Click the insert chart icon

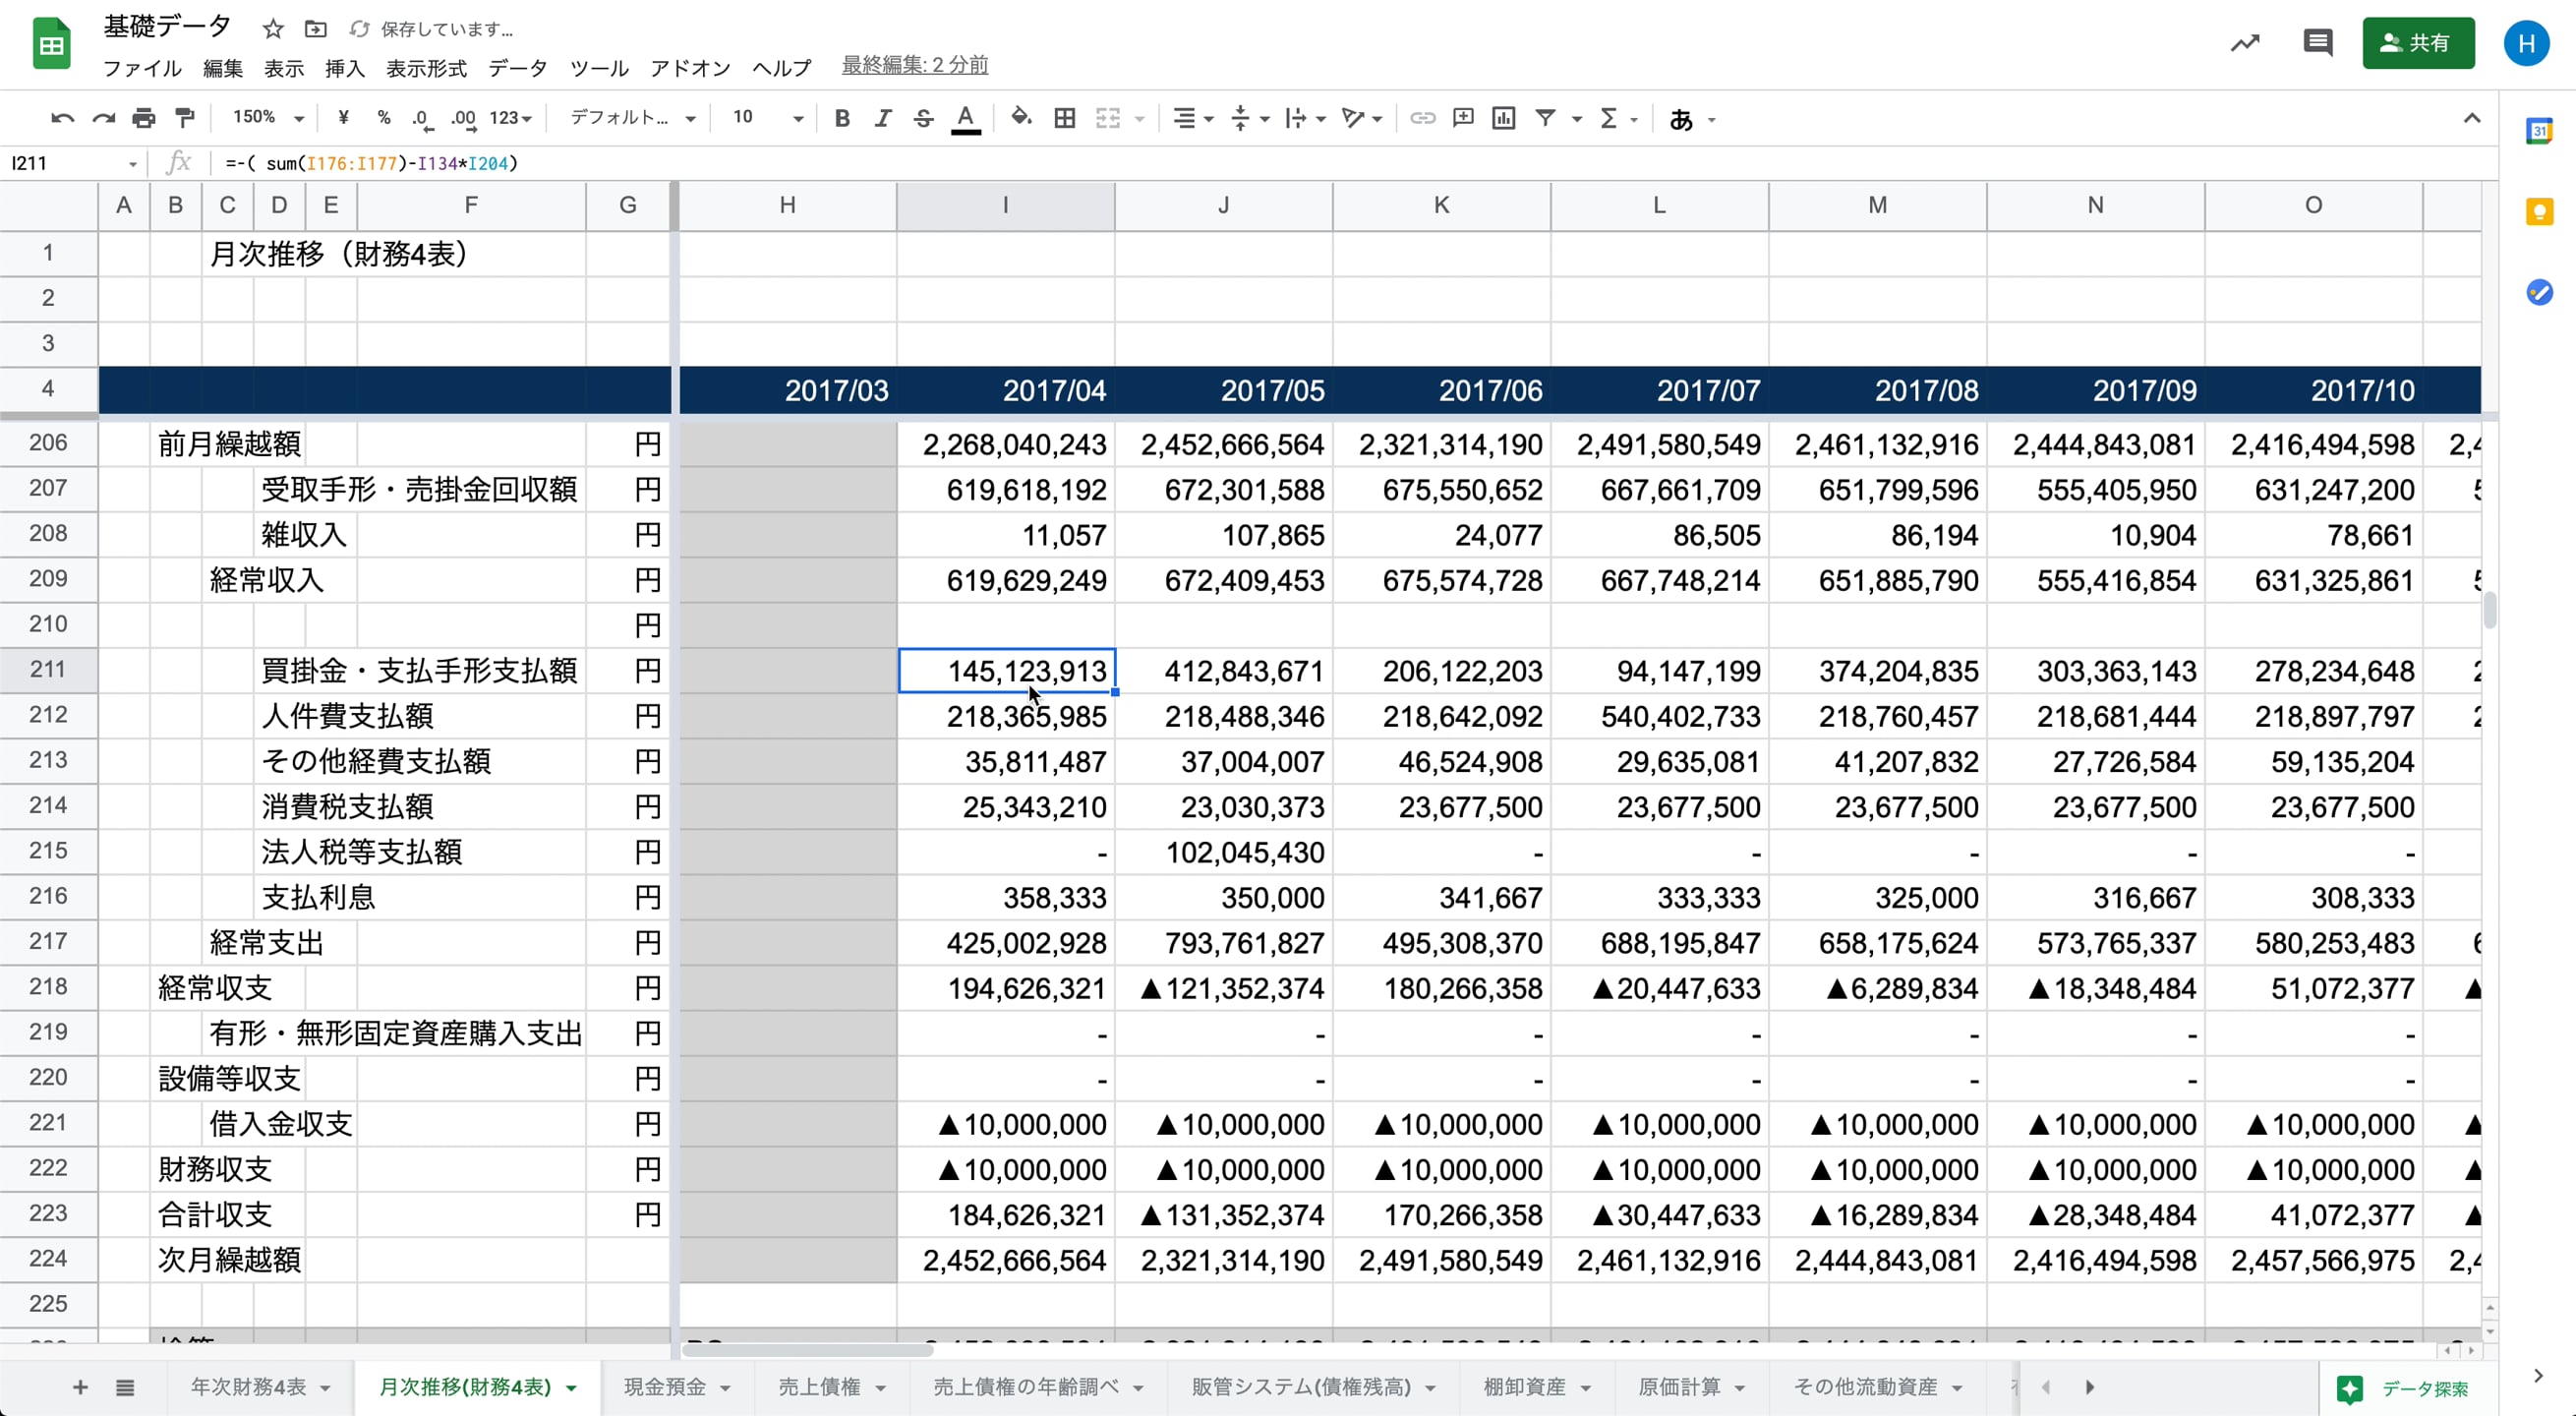[1503, 118]
